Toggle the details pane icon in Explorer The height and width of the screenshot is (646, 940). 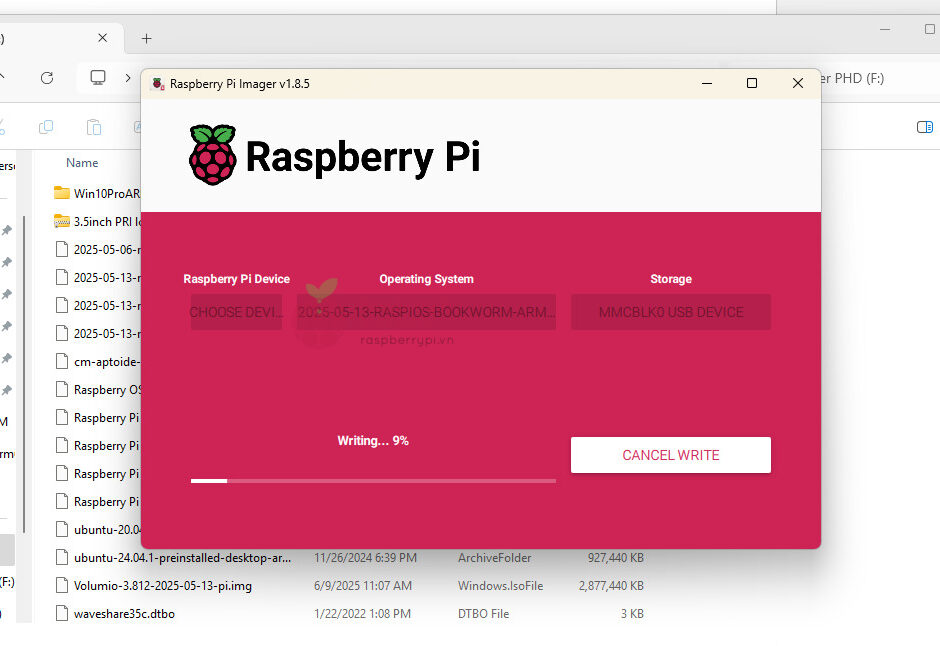924,127
